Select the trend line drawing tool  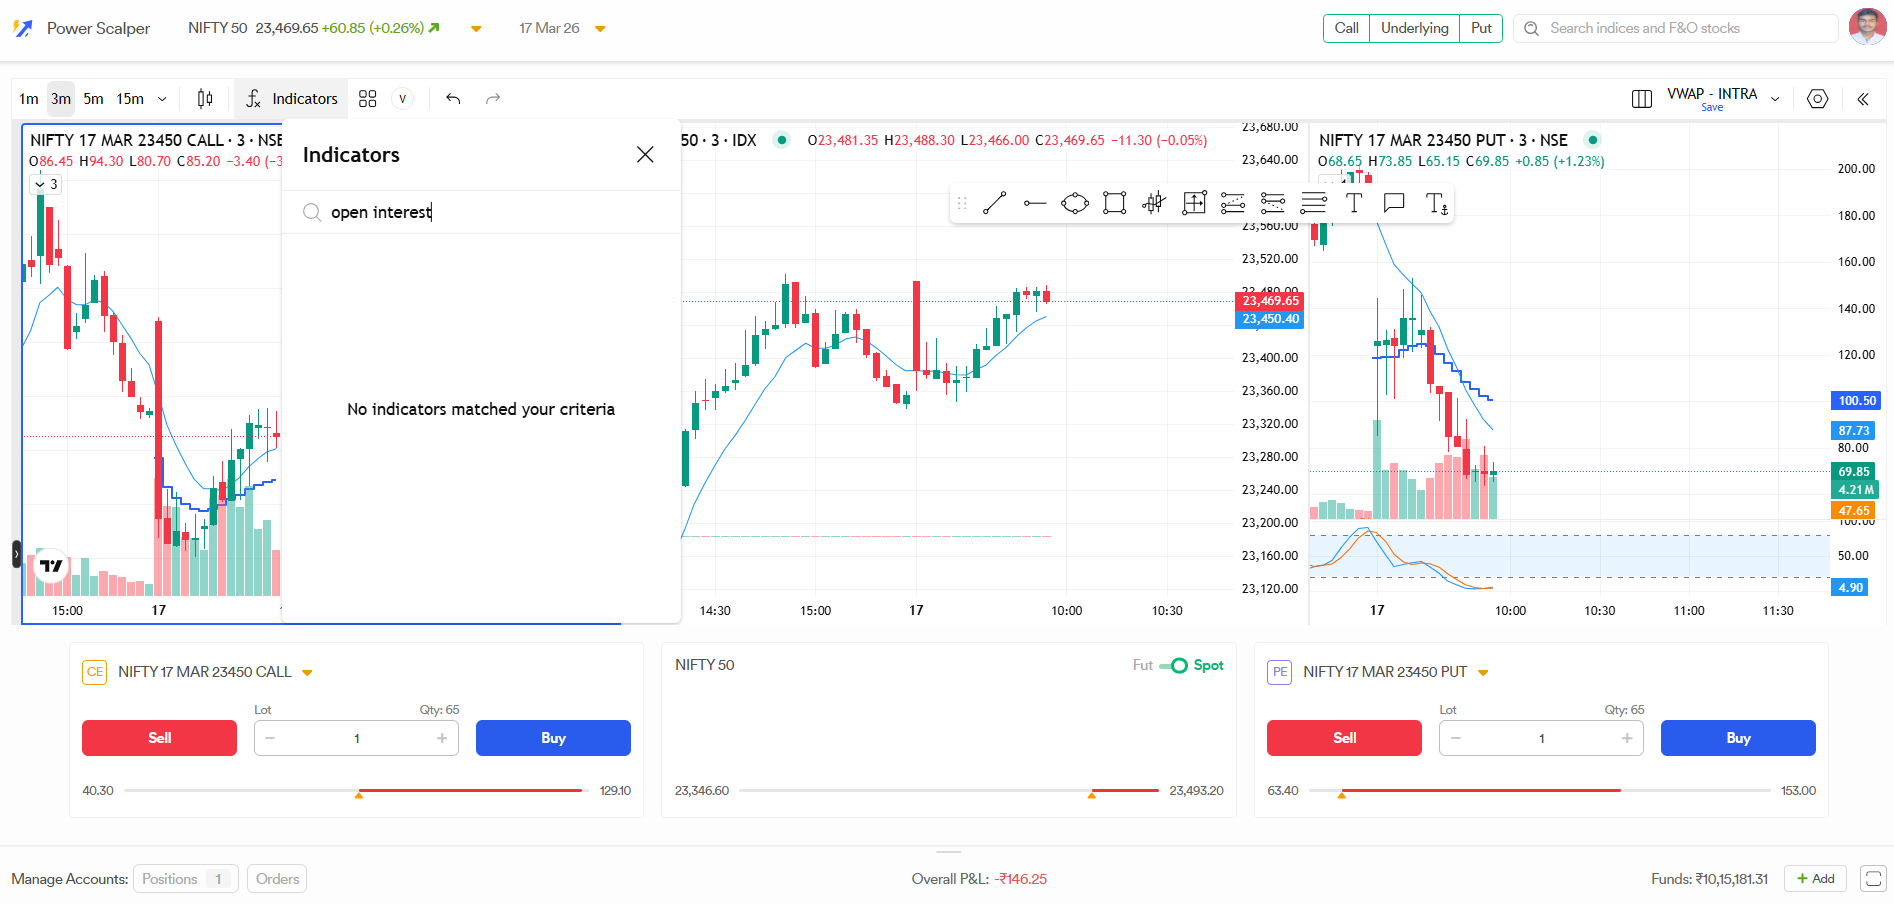(994, 204)
